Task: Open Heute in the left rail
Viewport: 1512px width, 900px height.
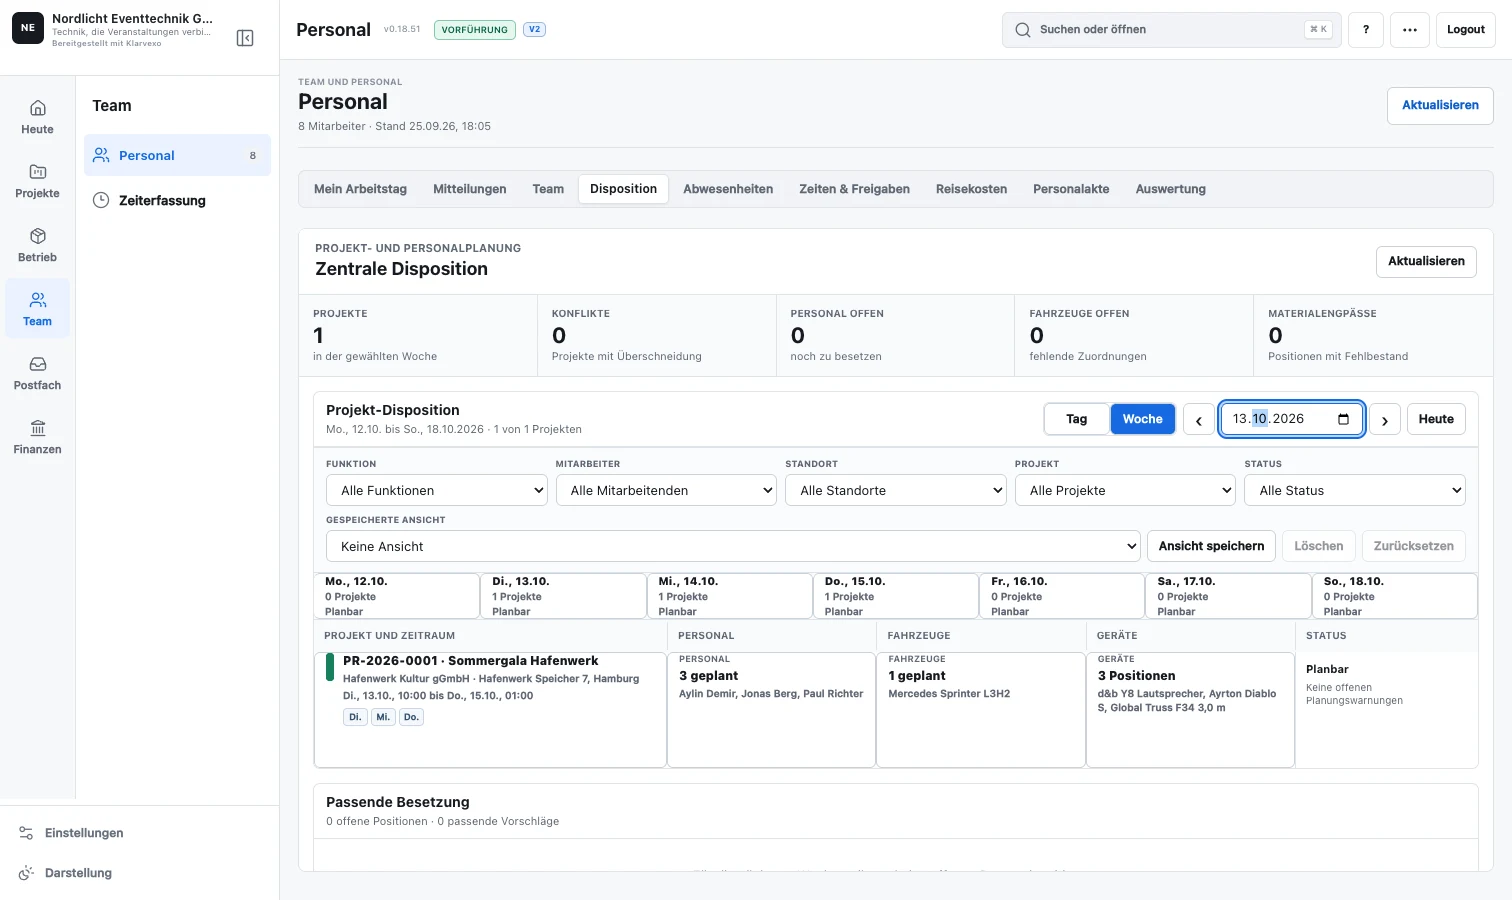Action: 38,117
